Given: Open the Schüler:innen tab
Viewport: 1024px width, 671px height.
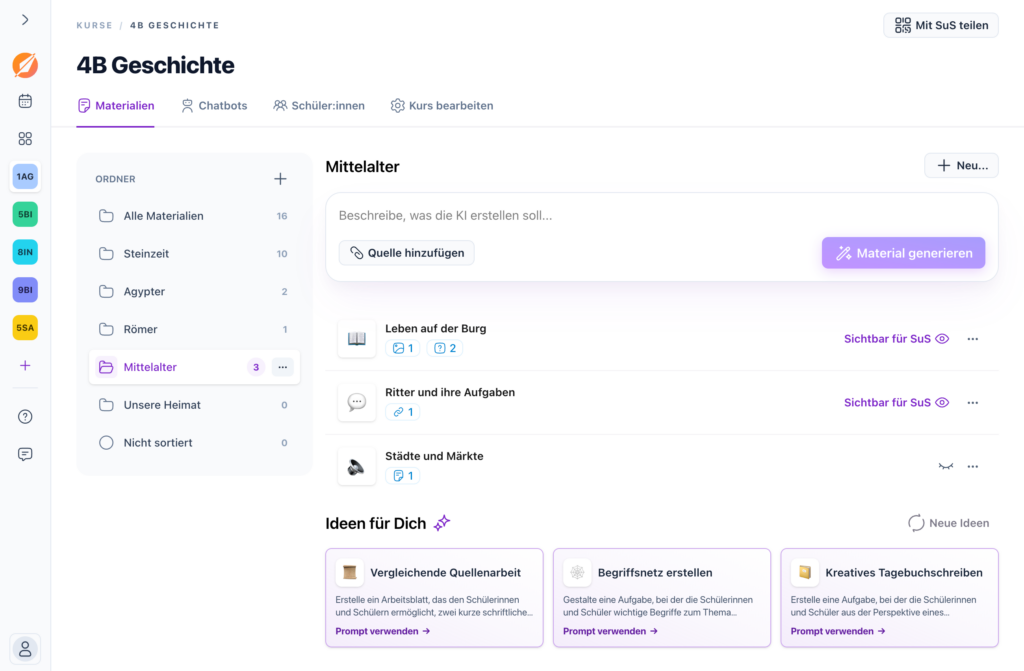Looking at the screenshot, I should [319, 105].
